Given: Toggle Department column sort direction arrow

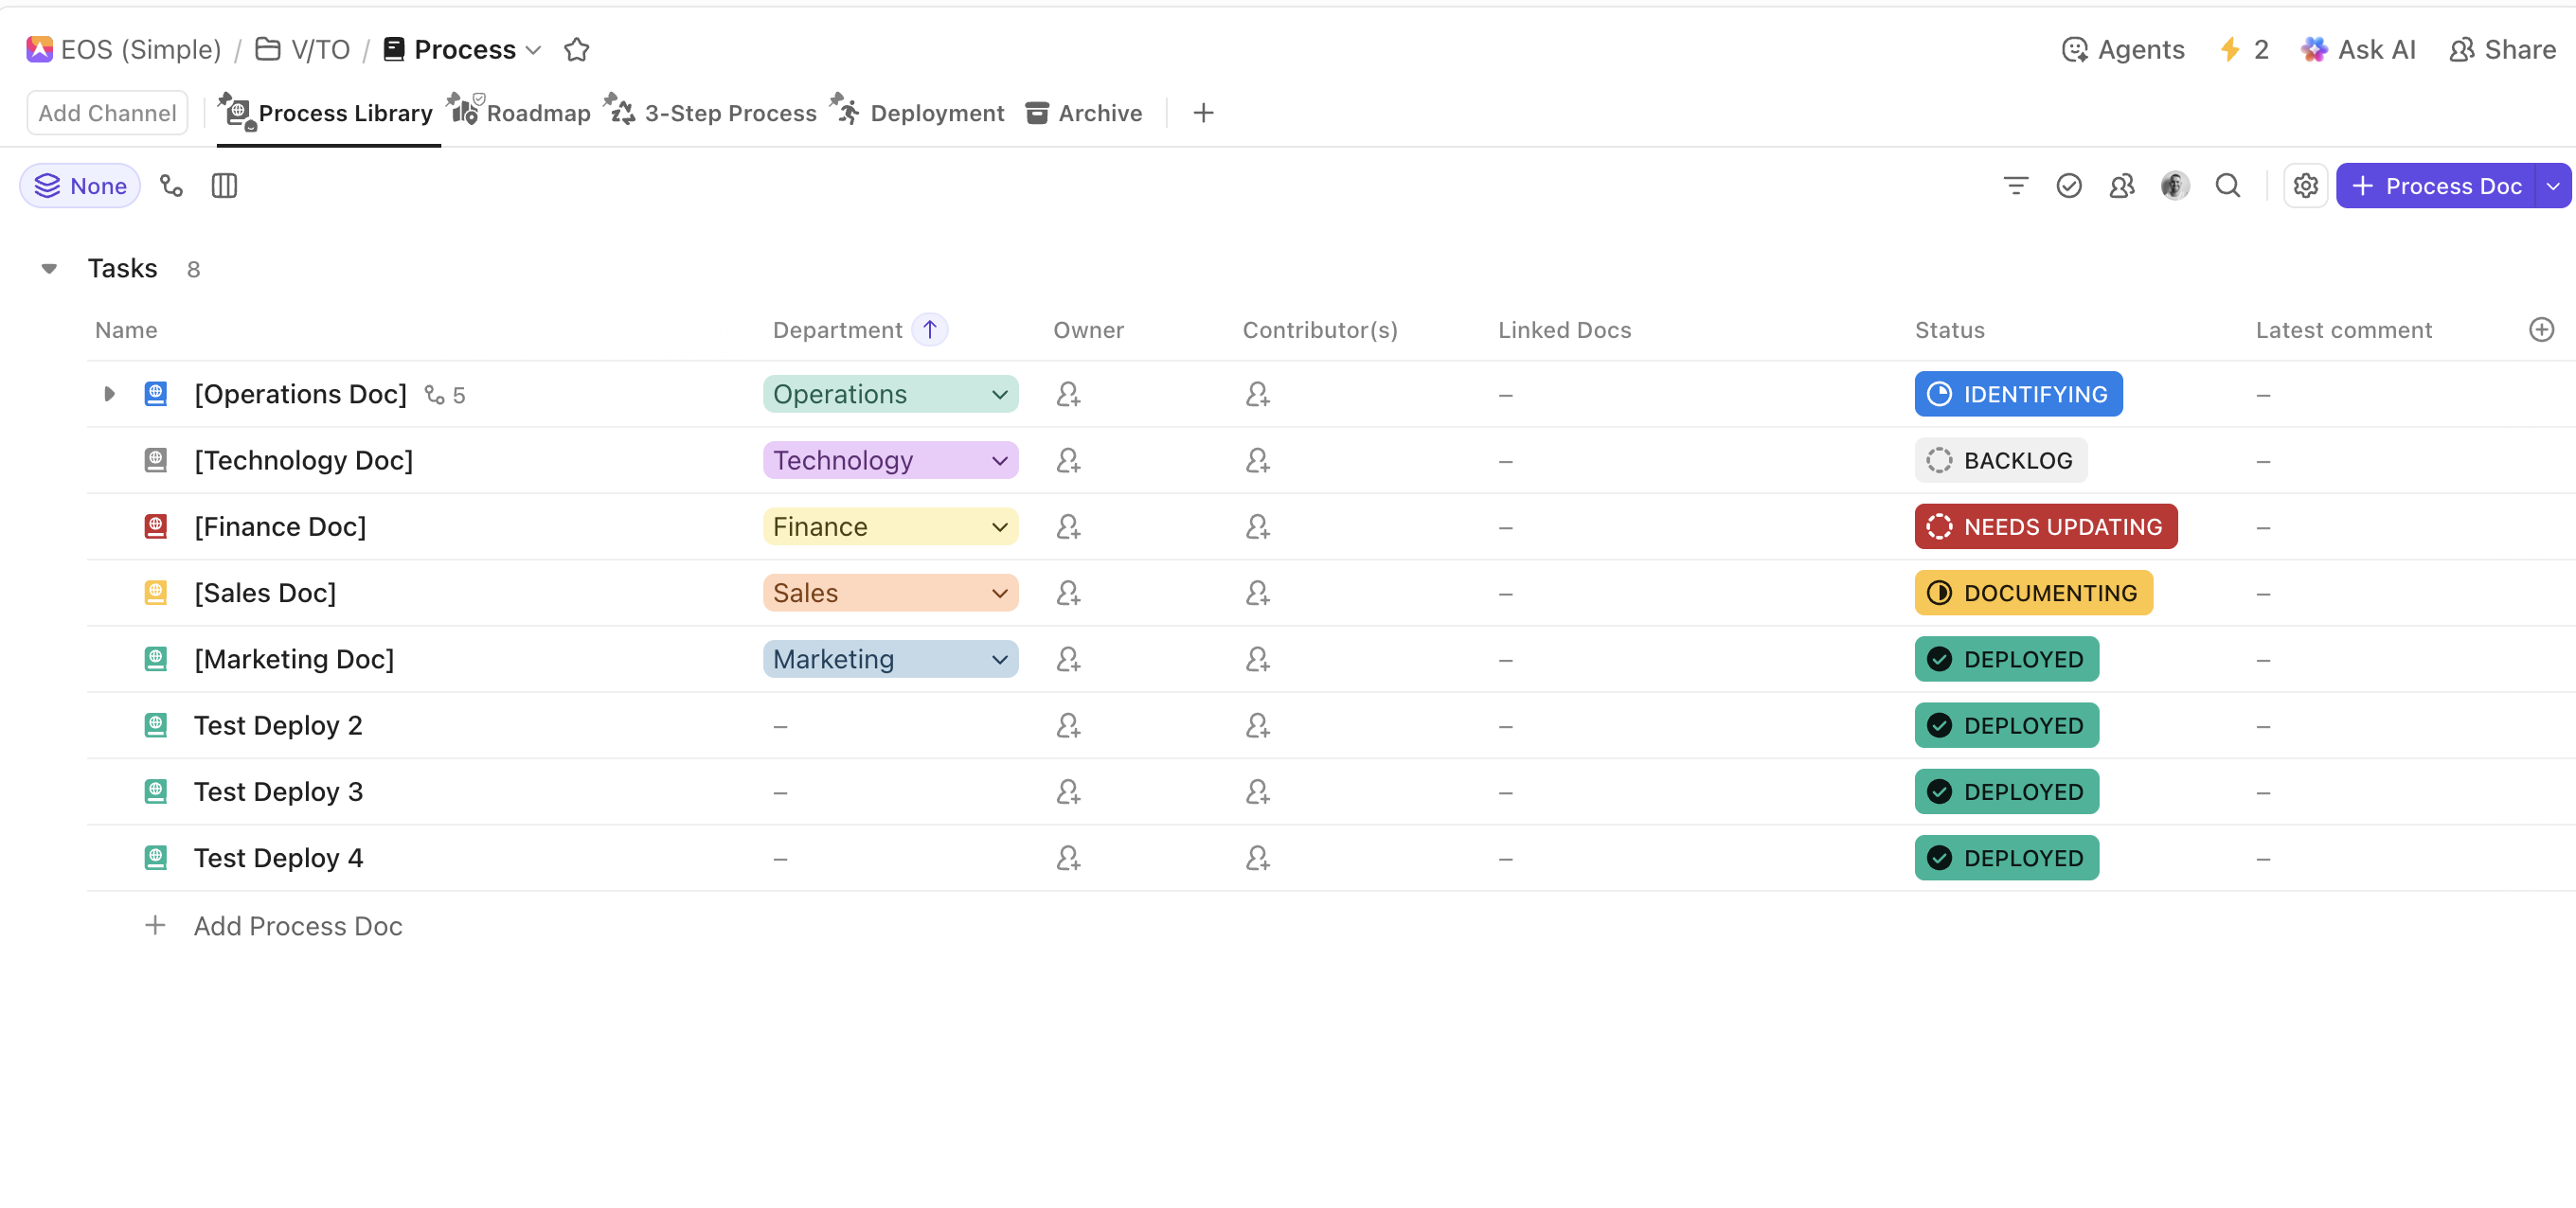Looking at the screenshot, I should click(x=929, y=330).
